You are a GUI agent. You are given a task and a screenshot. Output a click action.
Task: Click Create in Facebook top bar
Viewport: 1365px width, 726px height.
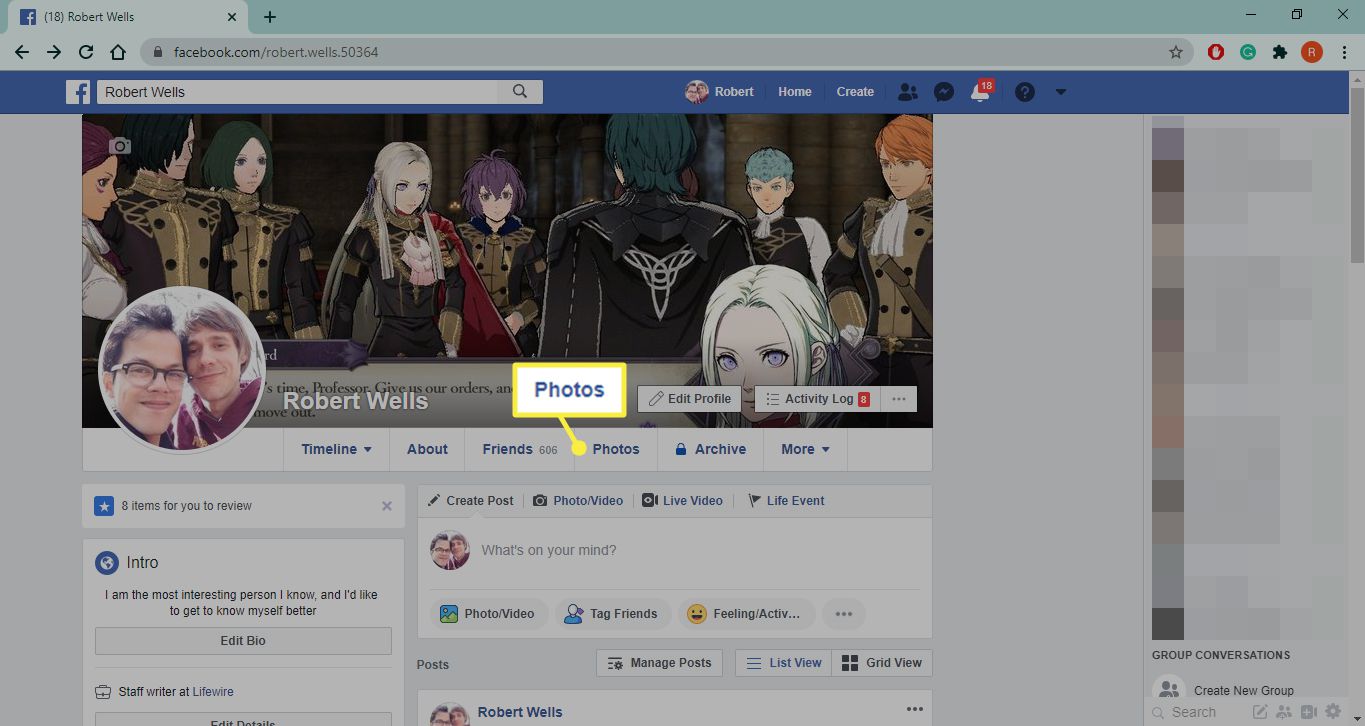(x=855, y=92)
